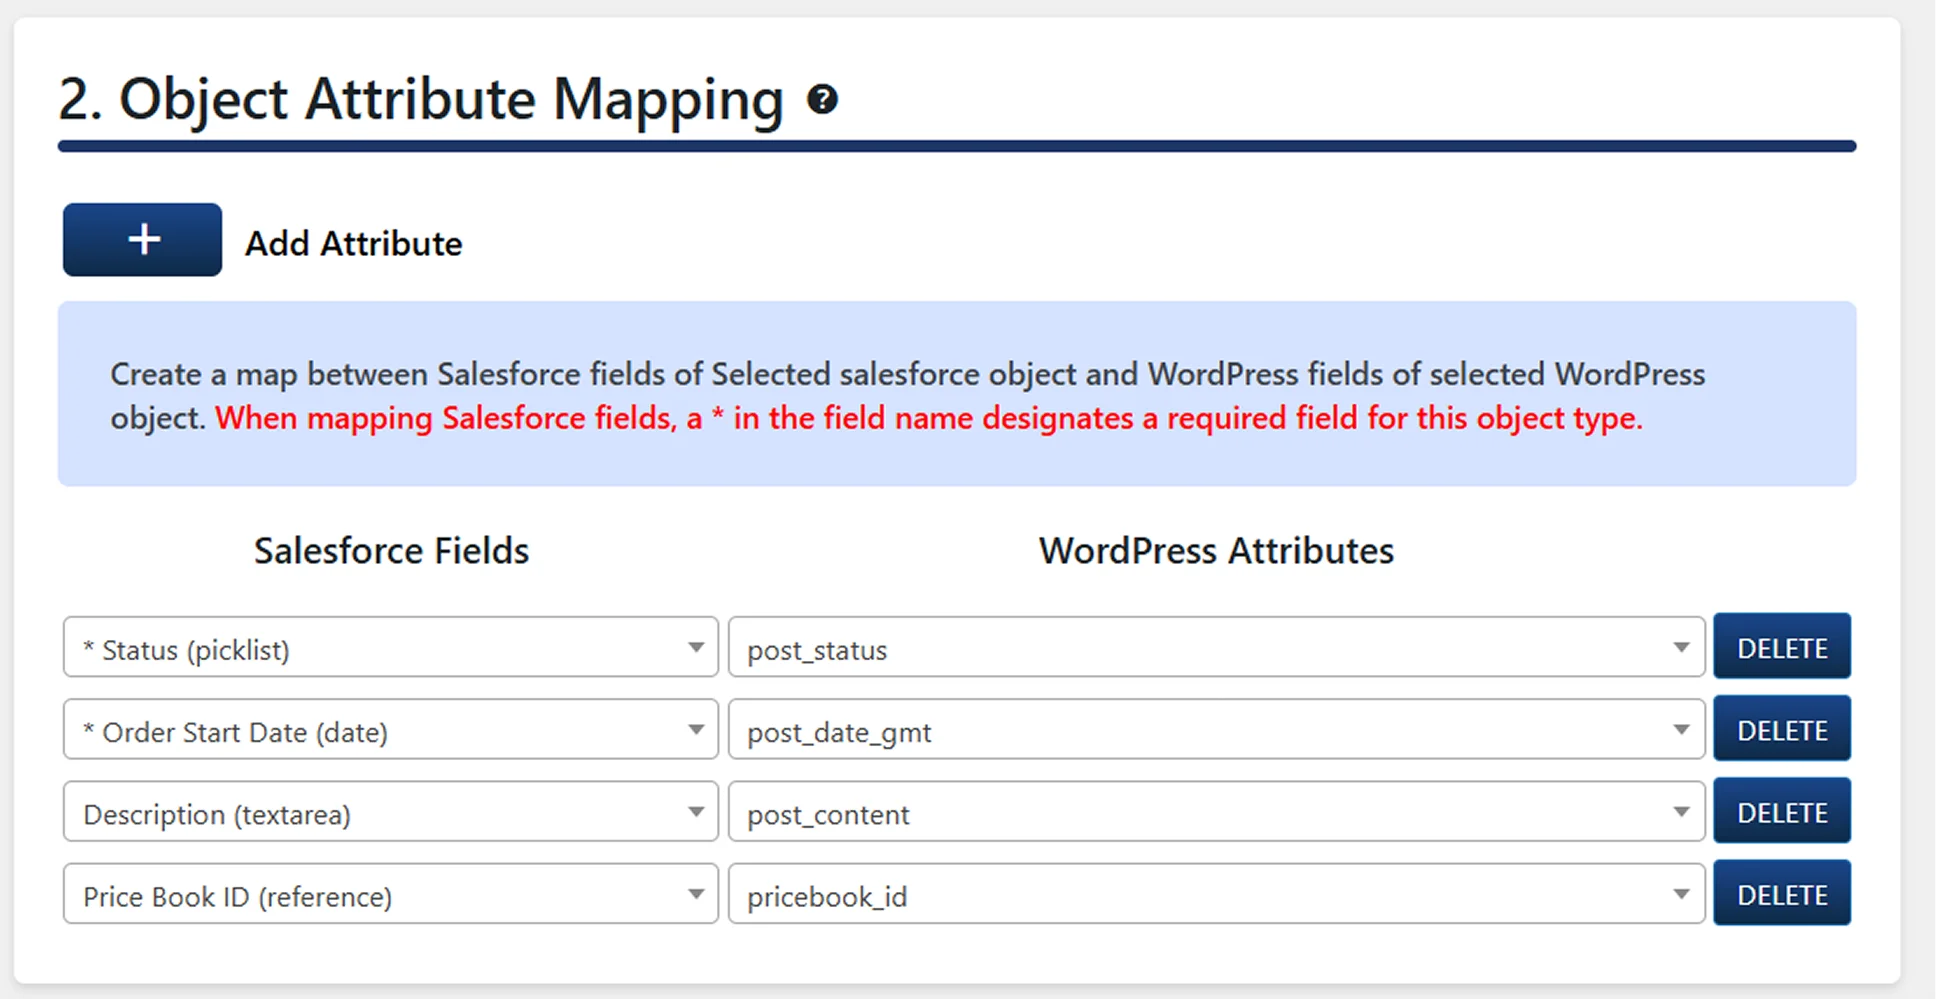This screenshot has height=1000, width=1936.
Task: Open the Price Book ID Salesforce field dropdown
Action: coord(390,894)
